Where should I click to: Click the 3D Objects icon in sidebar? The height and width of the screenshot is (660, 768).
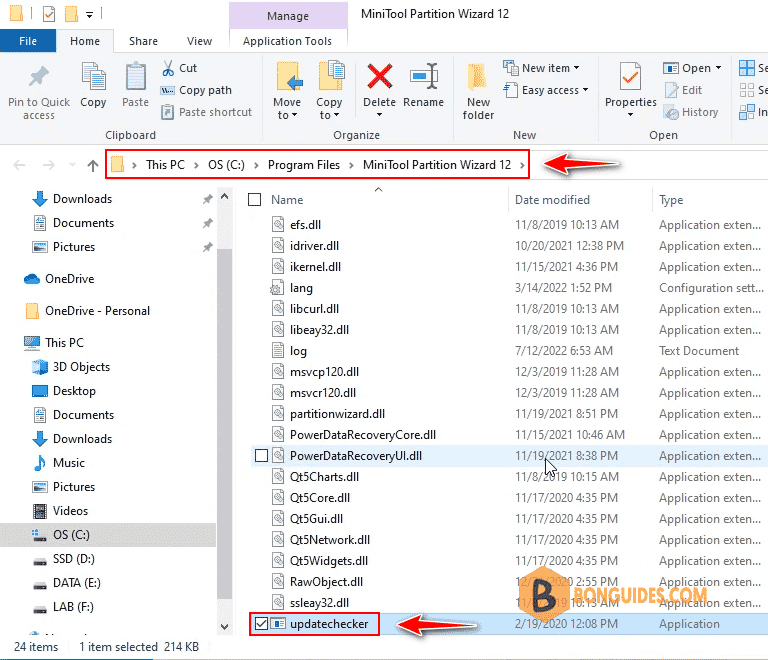click(x=40, y=367)
